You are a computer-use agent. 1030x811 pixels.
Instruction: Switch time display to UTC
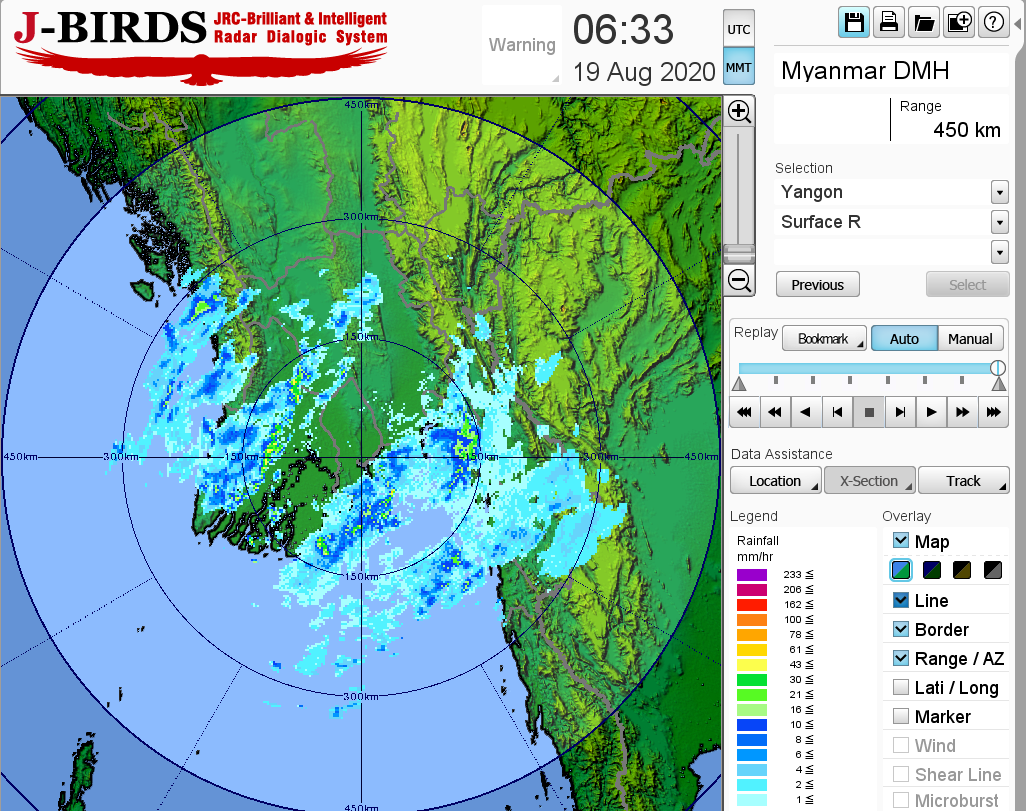pyautogui.click(x=739, y=29)
